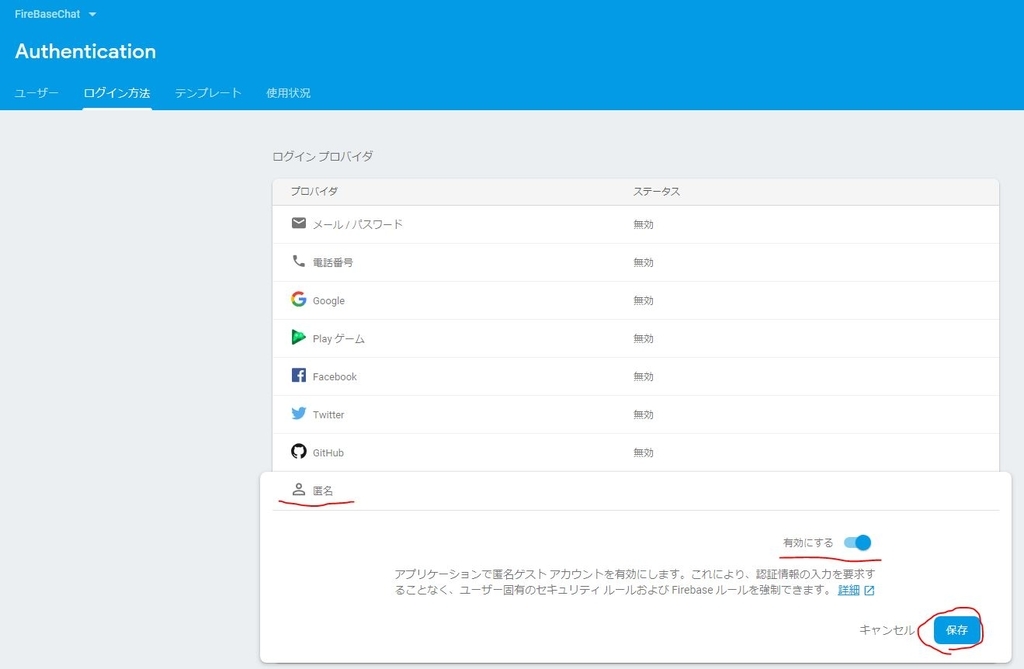Select the Play ゲーム provider label

tap(338, 338)
